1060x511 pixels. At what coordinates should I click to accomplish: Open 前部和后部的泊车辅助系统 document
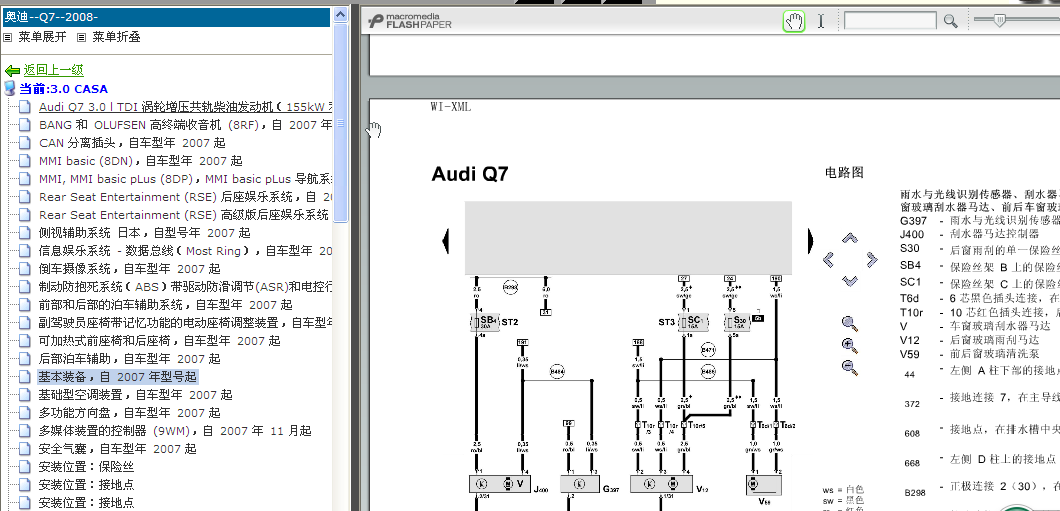(x=166, y=305)
